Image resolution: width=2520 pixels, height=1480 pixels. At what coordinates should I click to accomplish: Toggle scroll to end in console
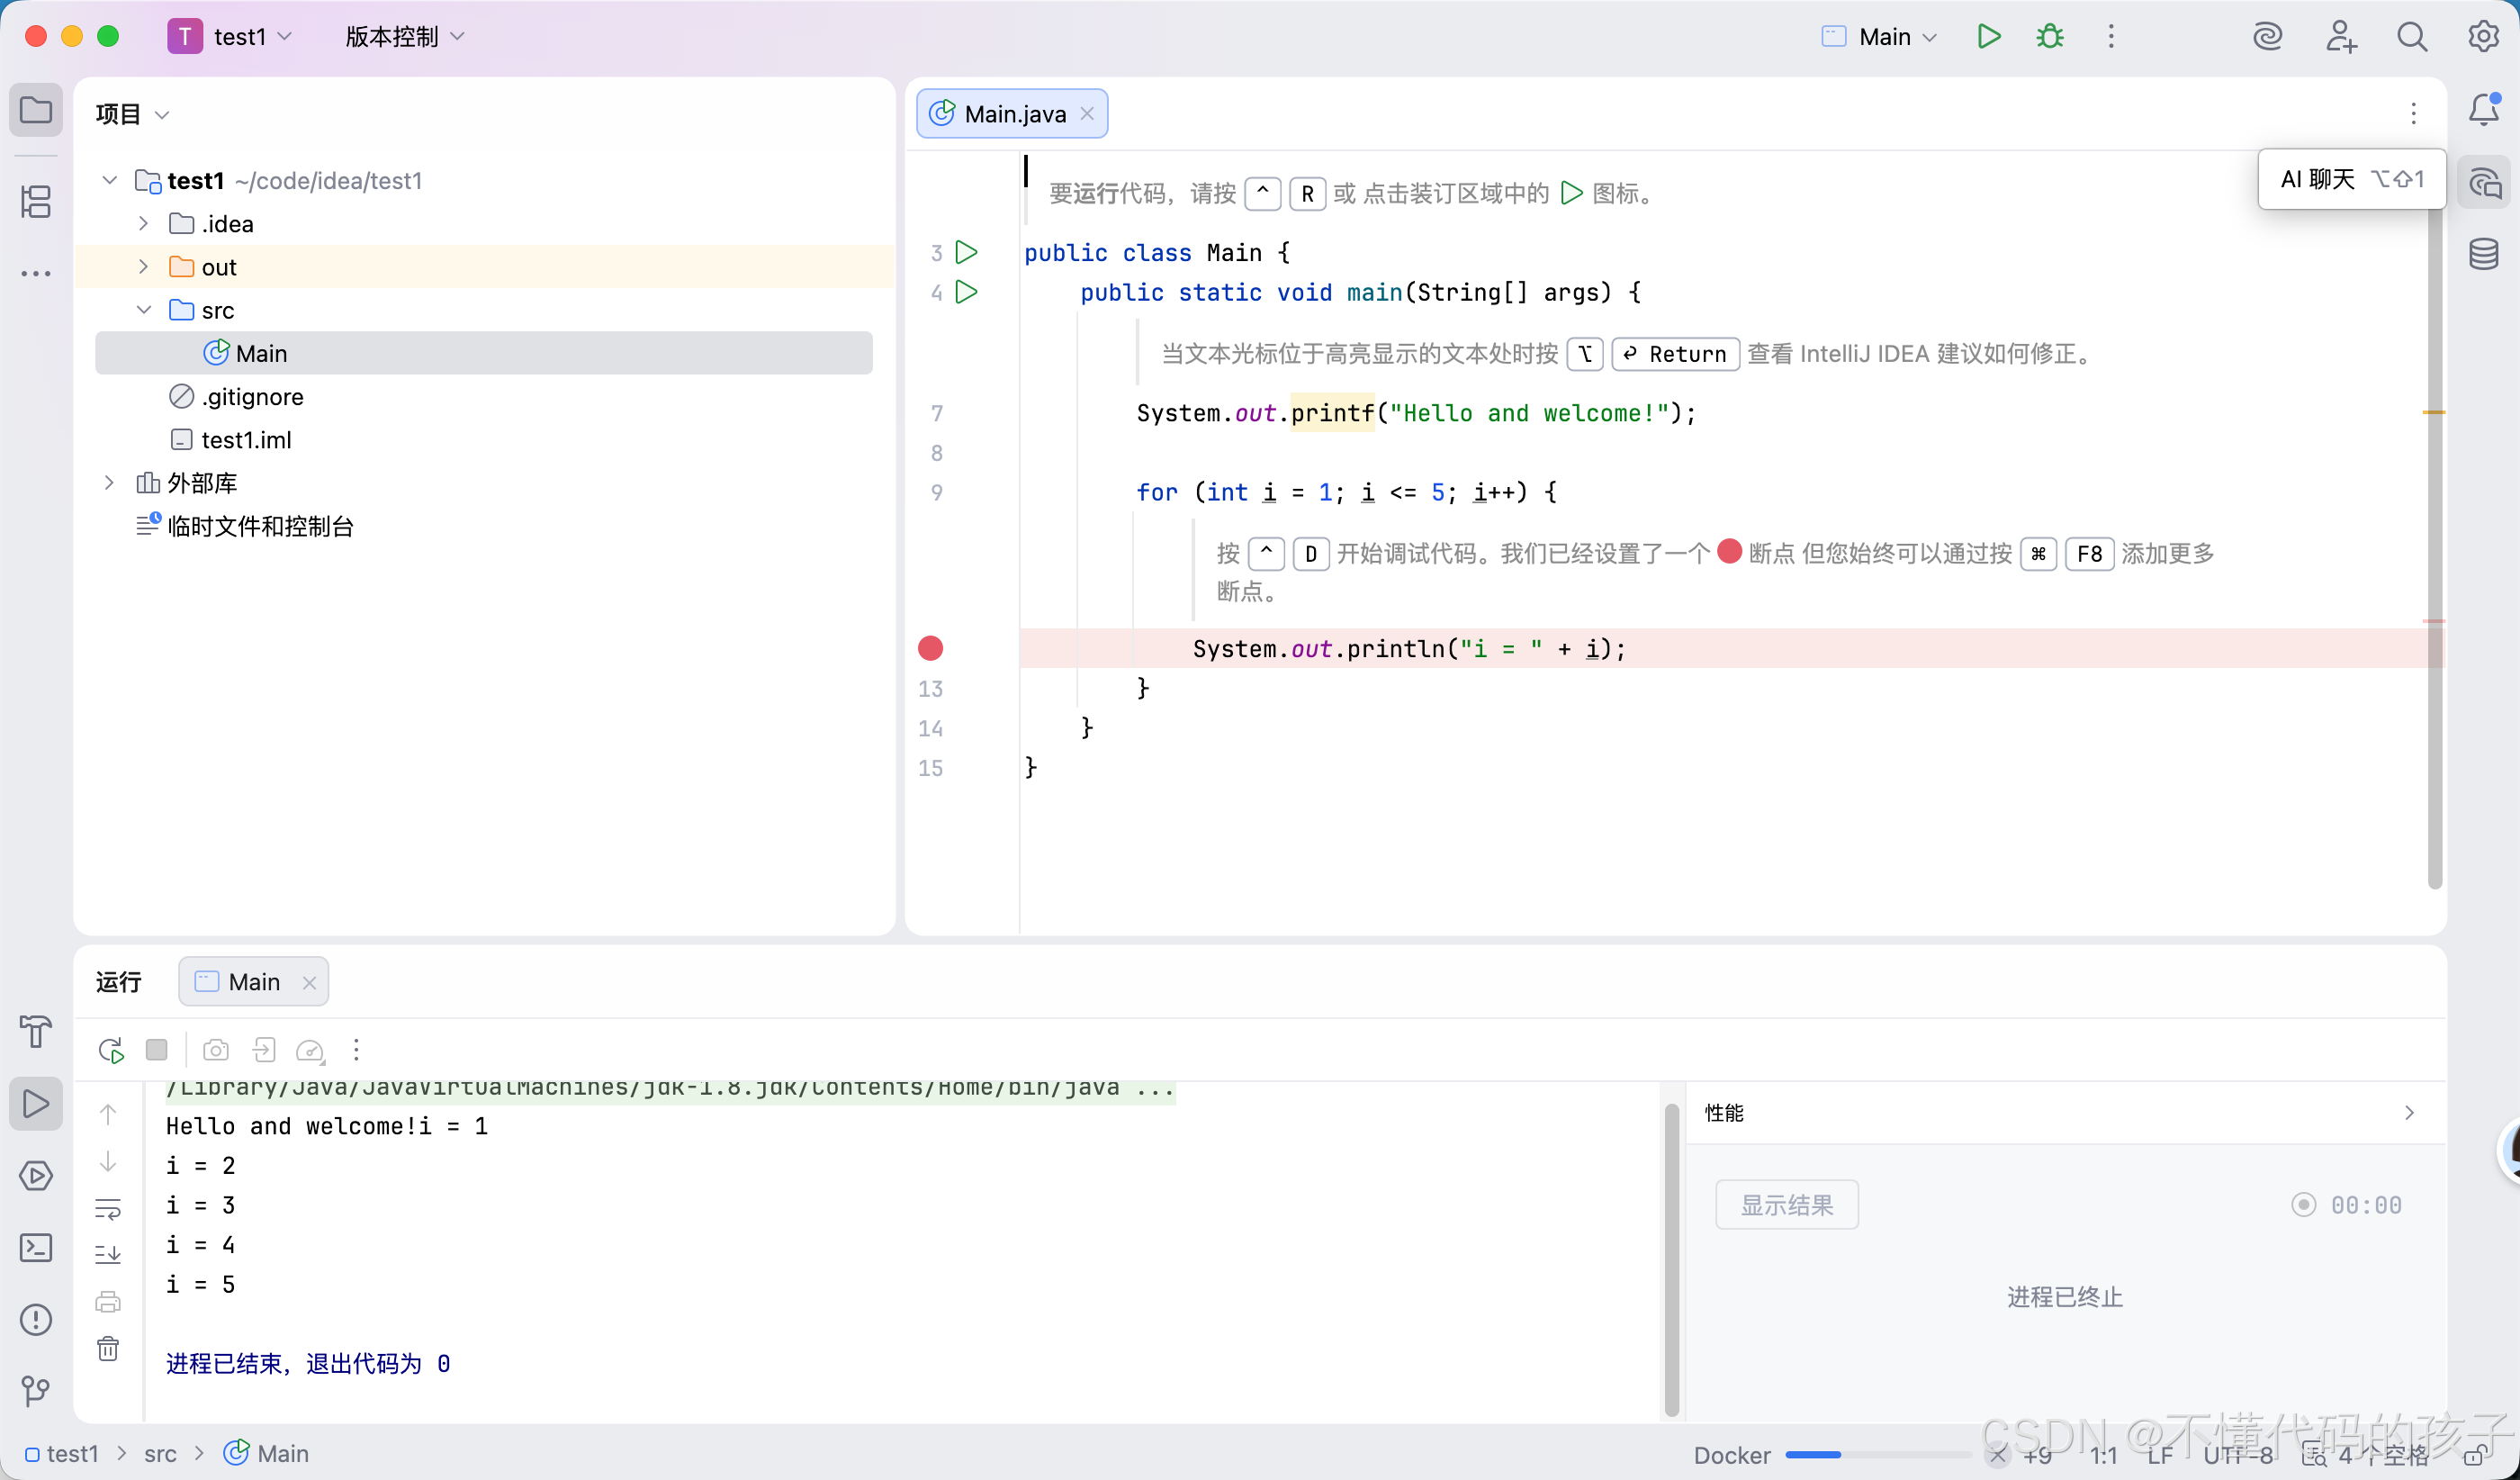pos(108,1254)
